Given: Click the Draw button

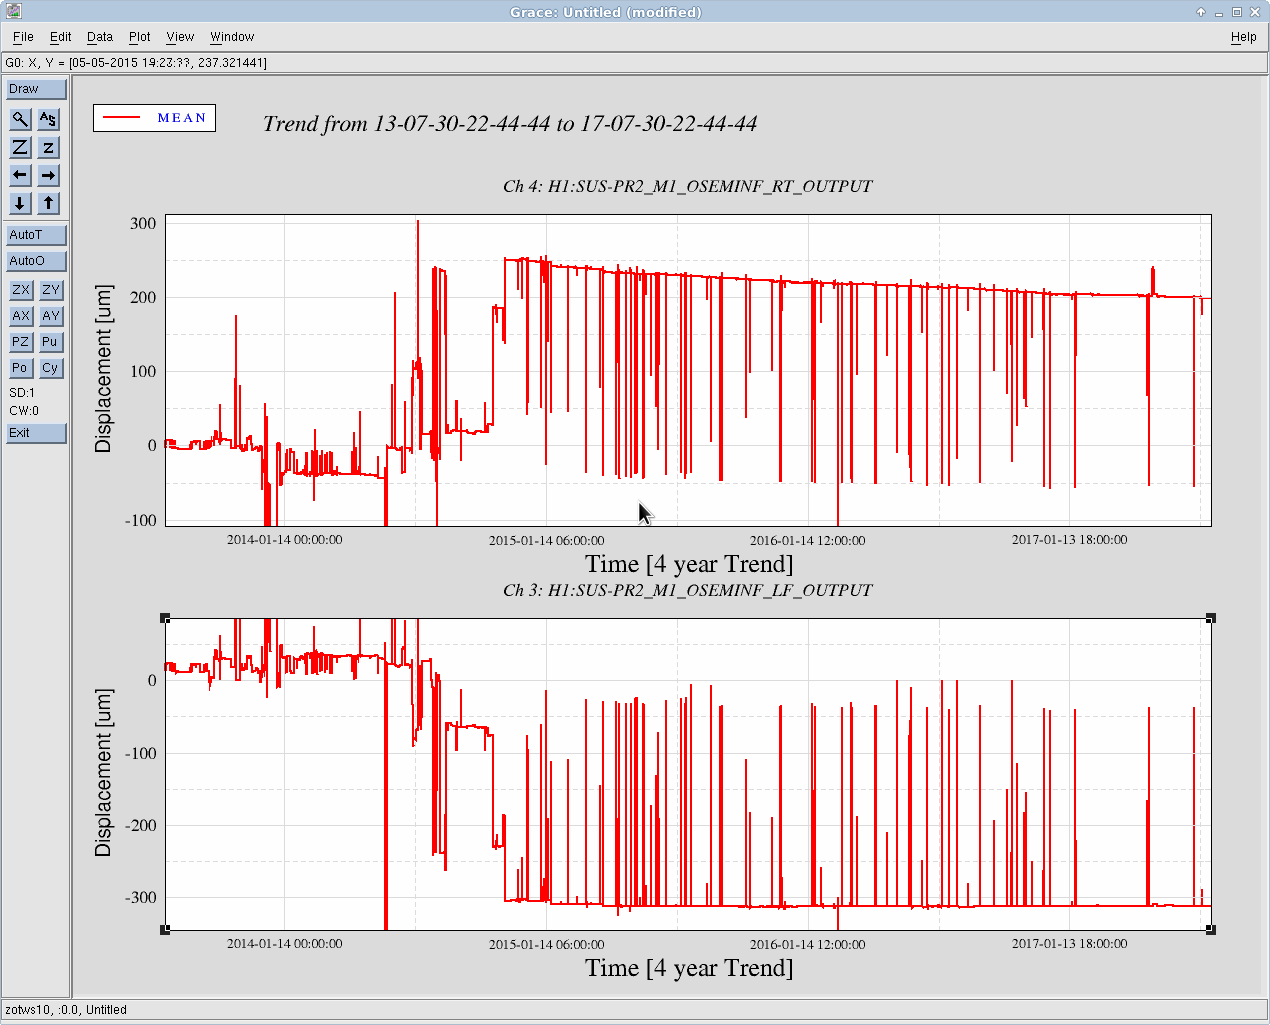Looking at the screenshot, I should pos(37,89).
